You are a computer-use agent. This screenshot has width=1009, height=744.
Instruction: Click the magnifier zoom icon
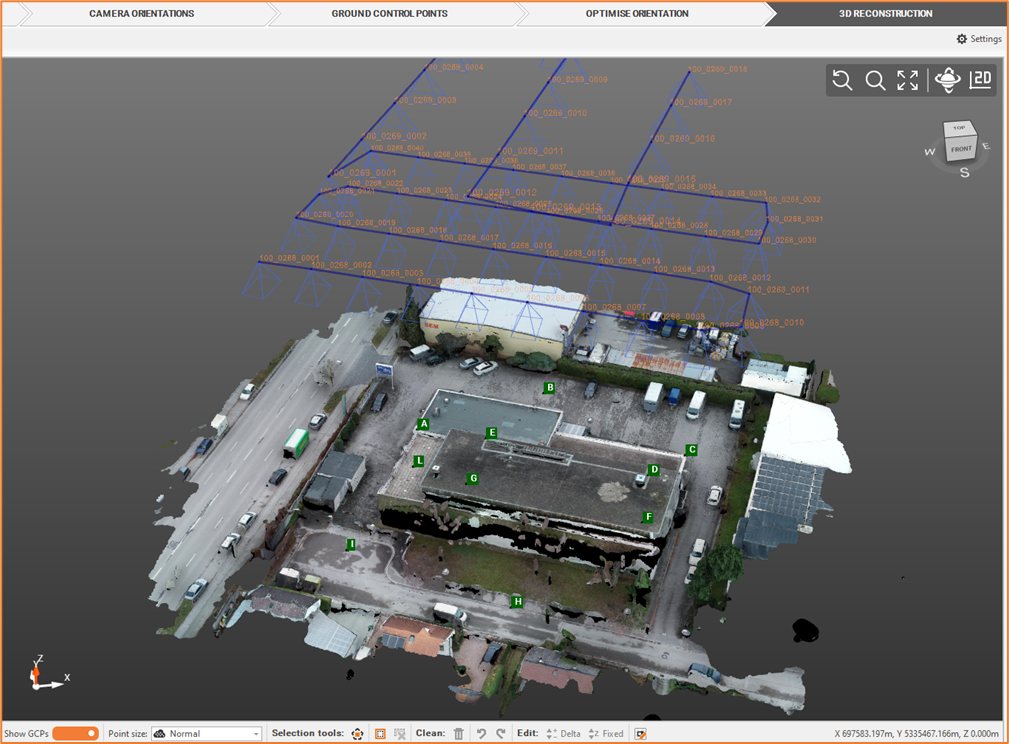875,81
